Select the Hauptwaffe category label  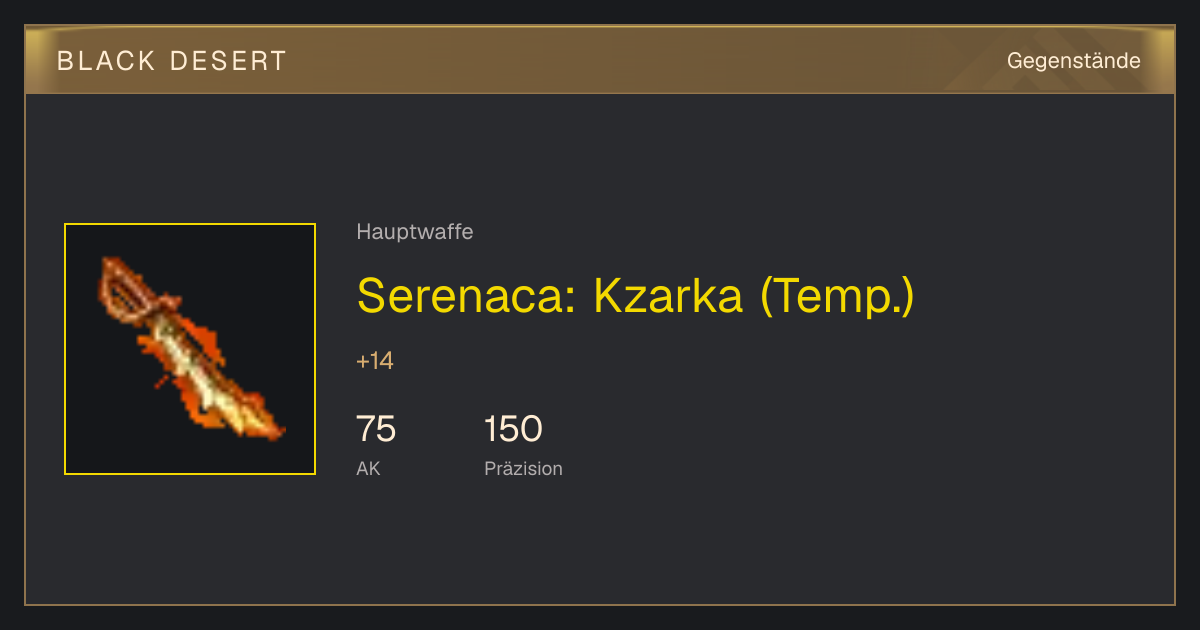click(415, 232)
